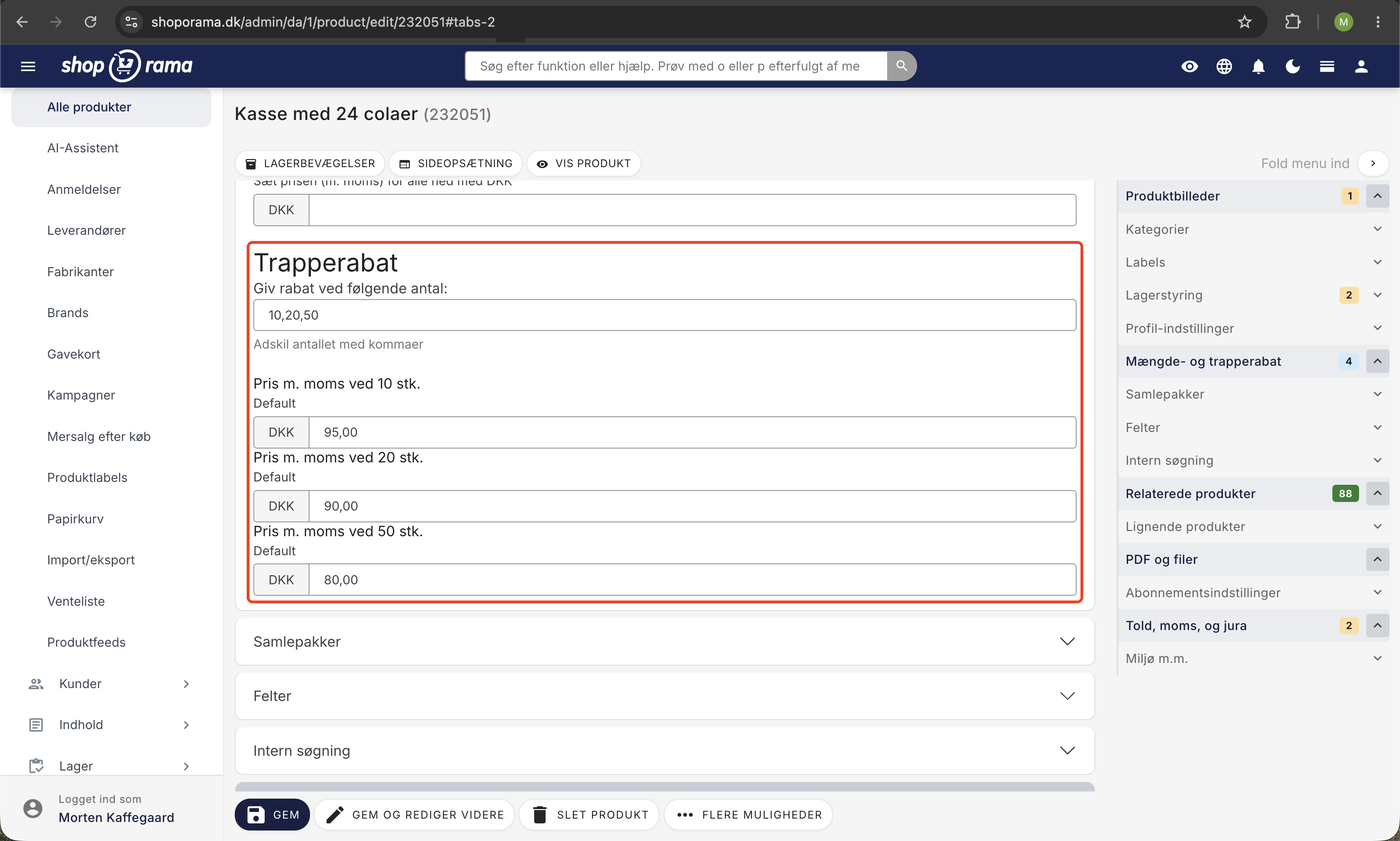This screenshot has height=841, width=1400.
Task: Click the Sideopsætning button
Action: [455, 163]
